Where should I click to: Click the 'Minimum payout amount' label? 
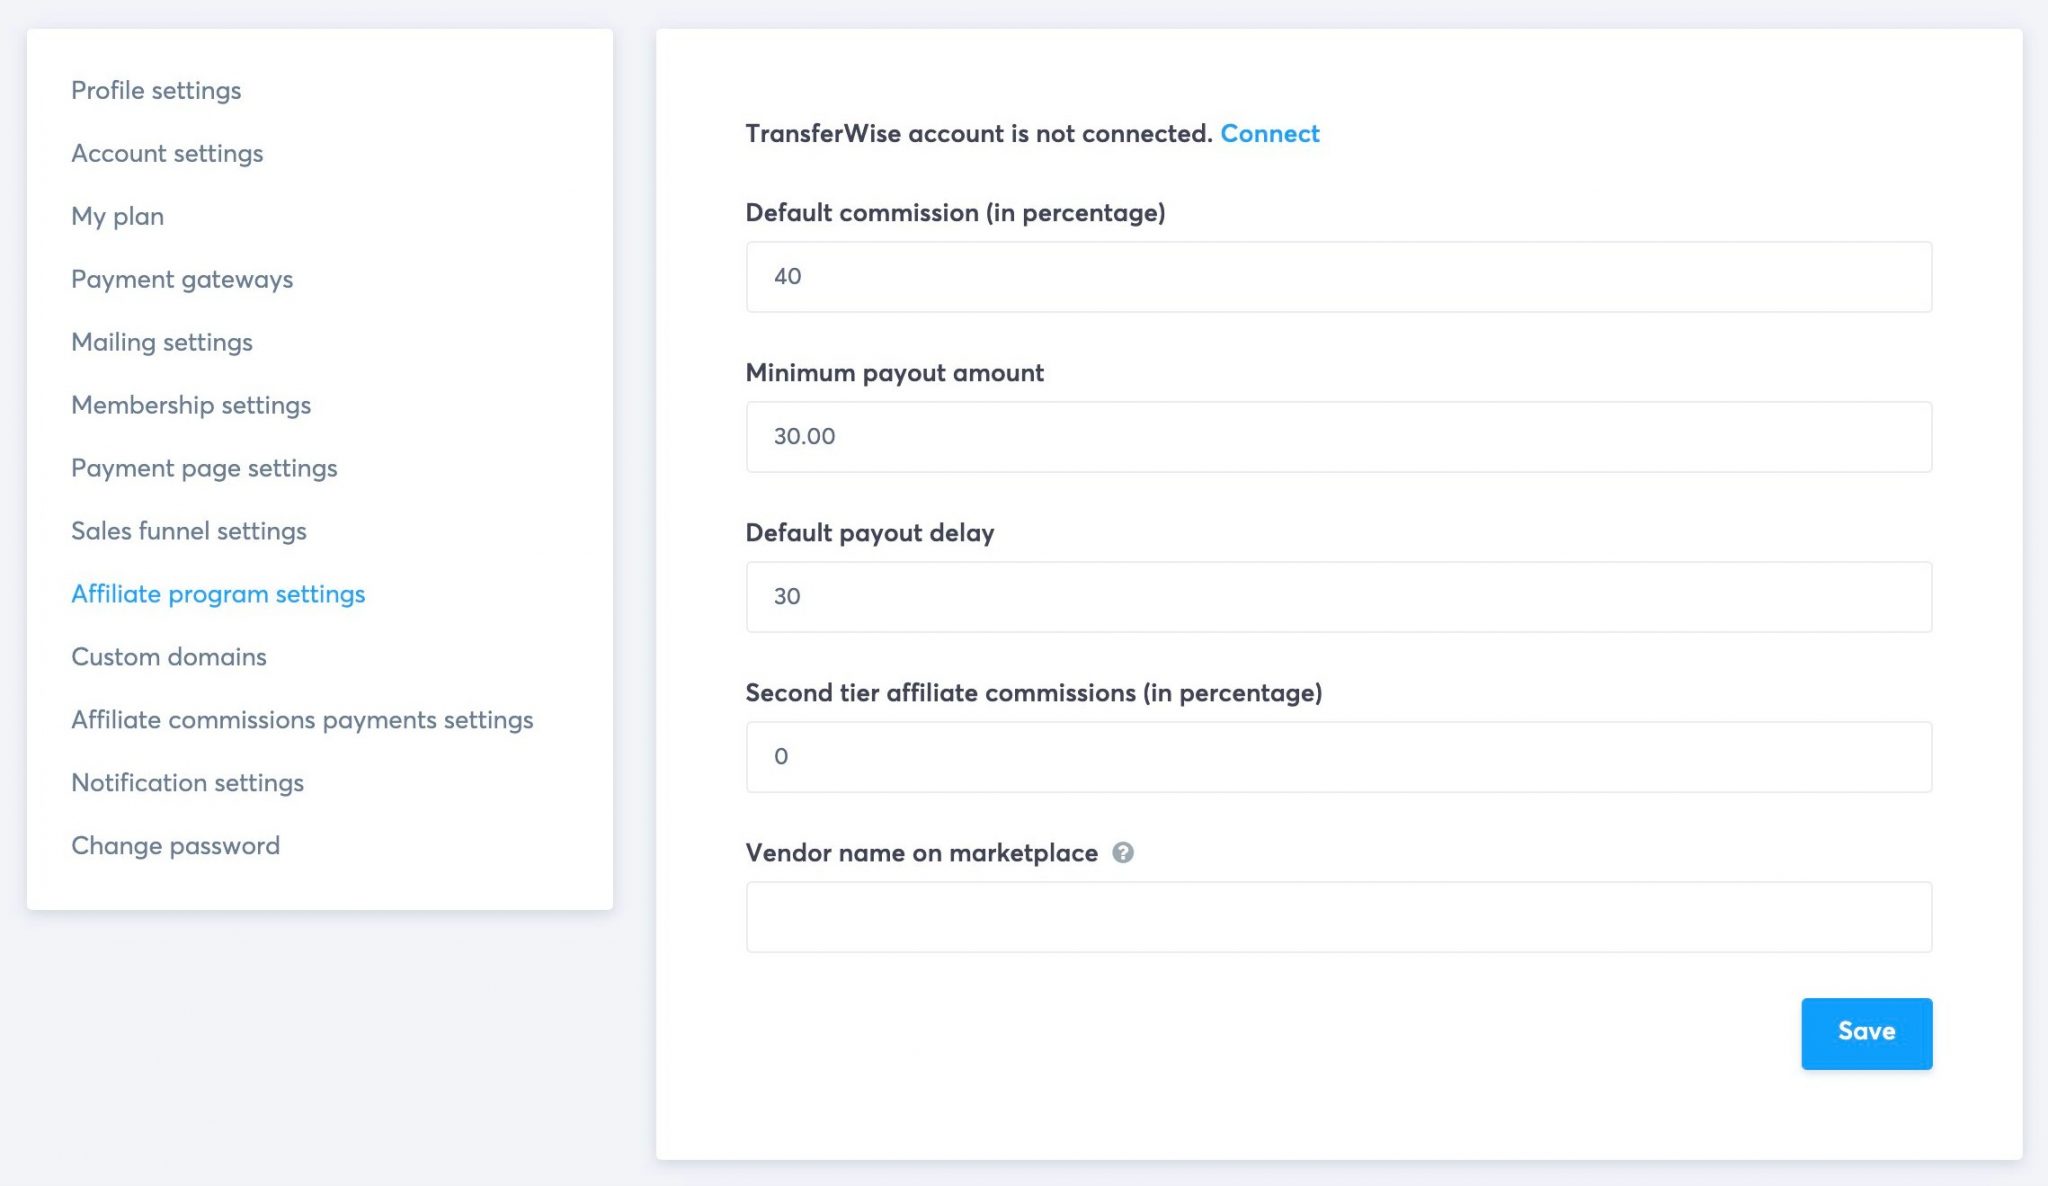click(x=894, y=373)
